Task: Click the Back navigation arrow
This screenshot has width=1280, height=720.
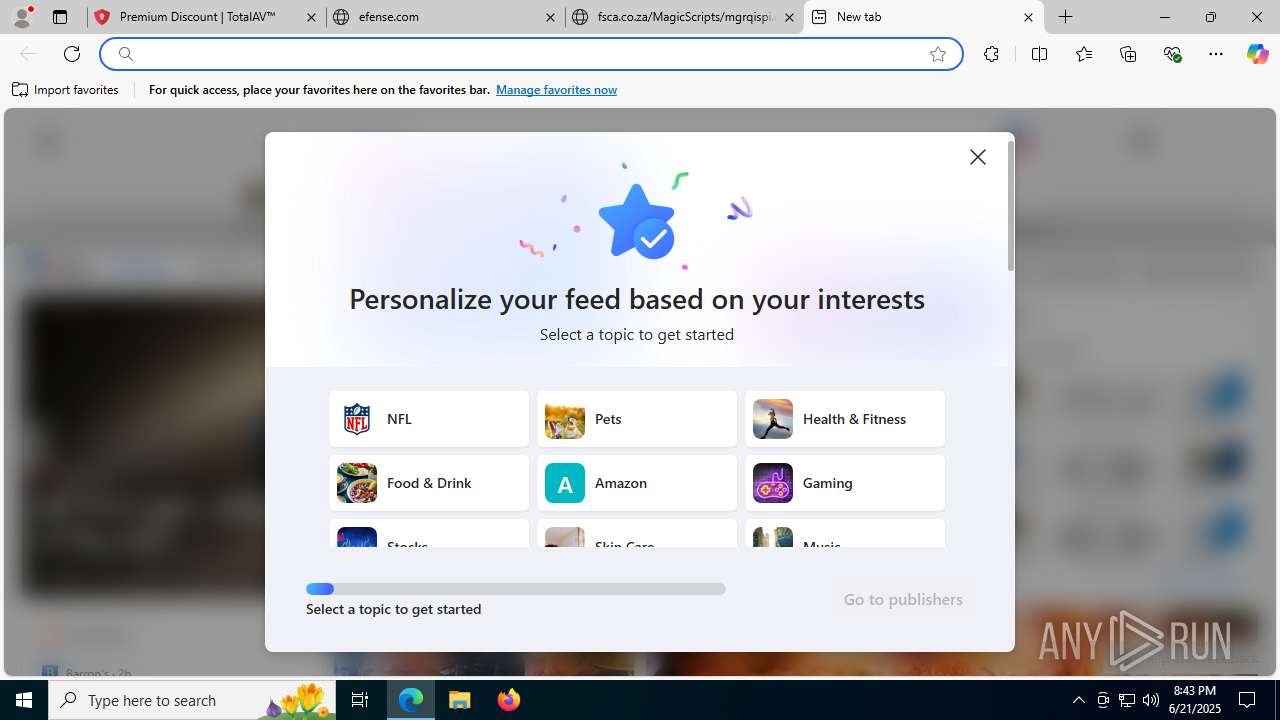Action: 28,54
